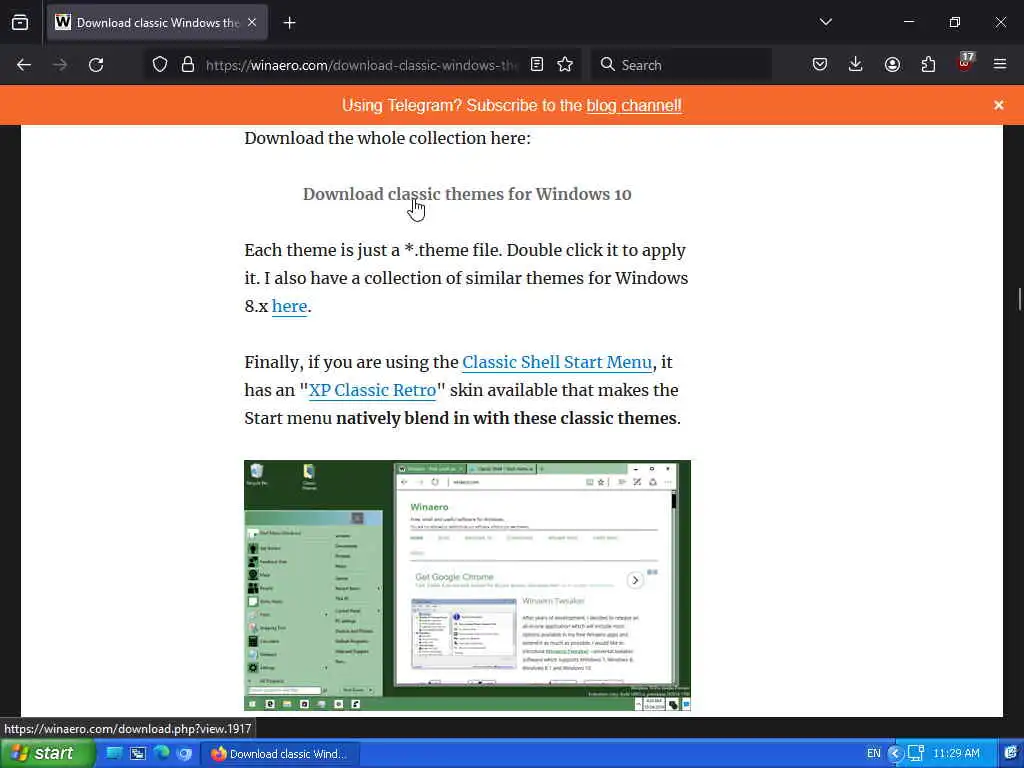Viewport: 1024px width, 768px height.
Task: Click the winaero.com URL address bar
Action: [x=361, y=65]
